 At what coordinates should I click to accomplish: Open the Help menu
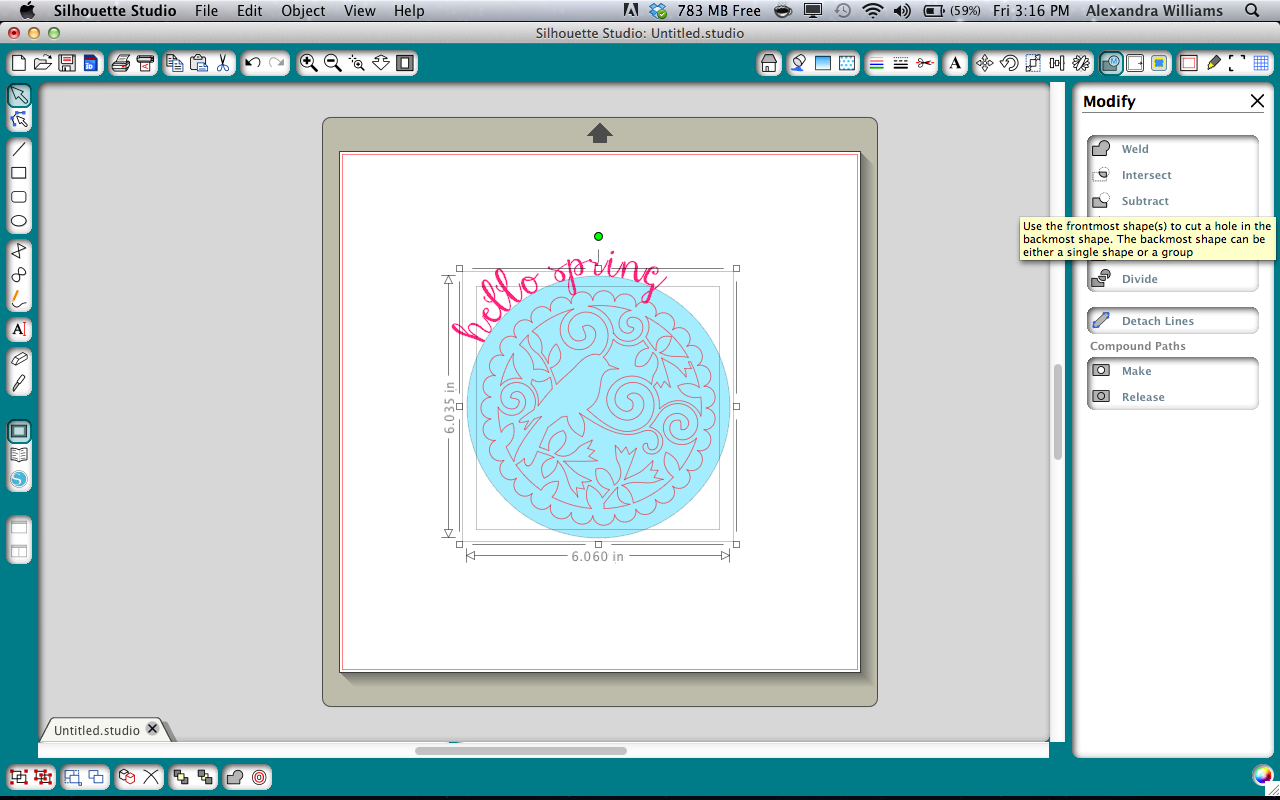(x=409, y=11)
